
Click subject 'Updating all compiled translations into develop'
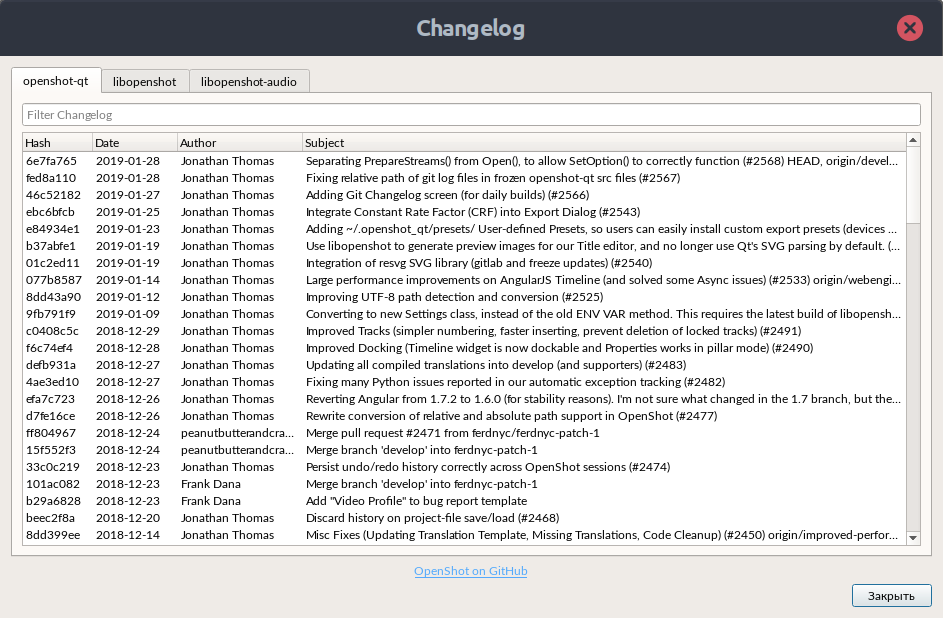tap(496, 365)
